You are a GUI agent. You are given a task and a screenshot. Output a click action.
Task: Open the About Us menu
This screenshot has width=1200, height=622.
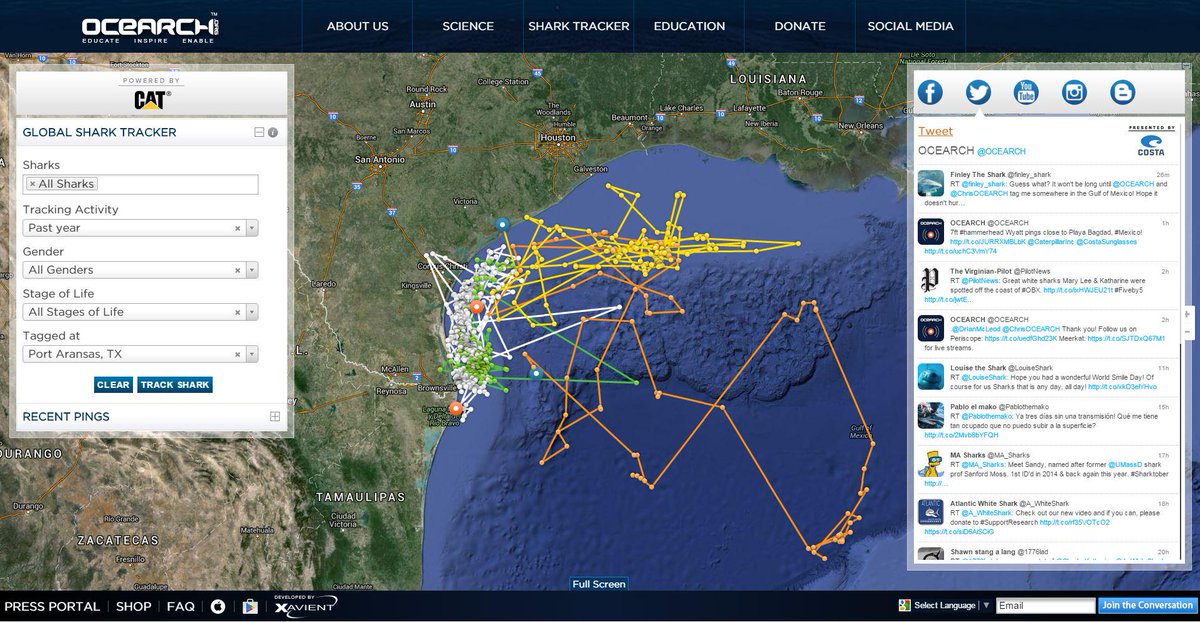pyautogui.click(x=357, y=26)
